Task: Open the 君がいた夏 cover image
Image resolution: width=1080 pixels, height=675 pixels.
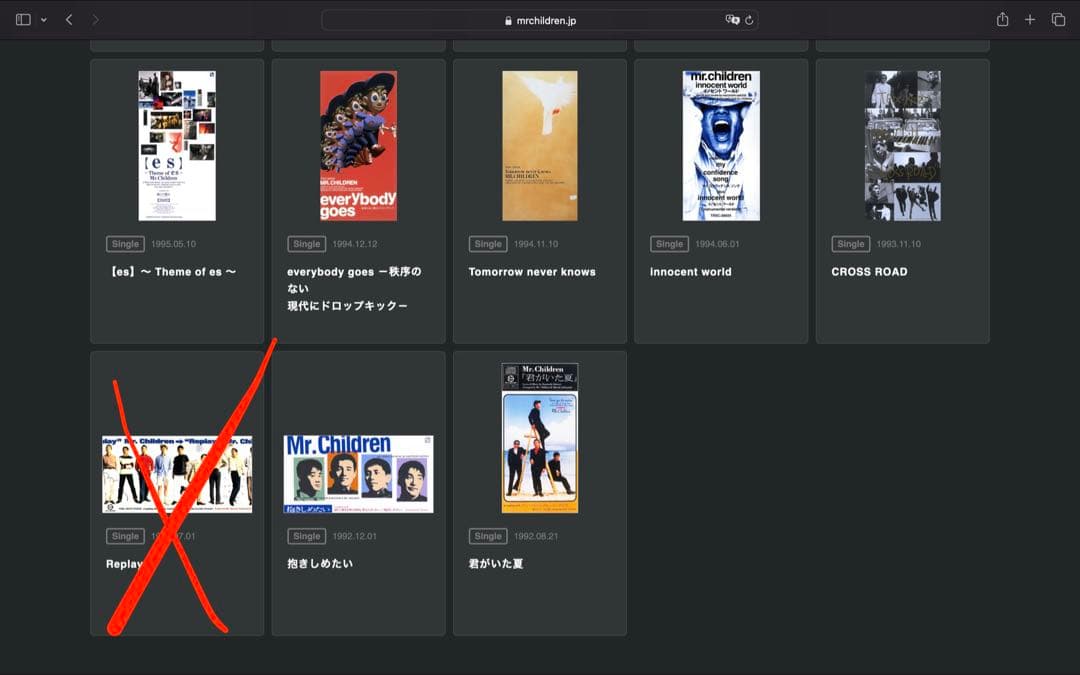Action: pyautogui.click(x=540, y=438)
